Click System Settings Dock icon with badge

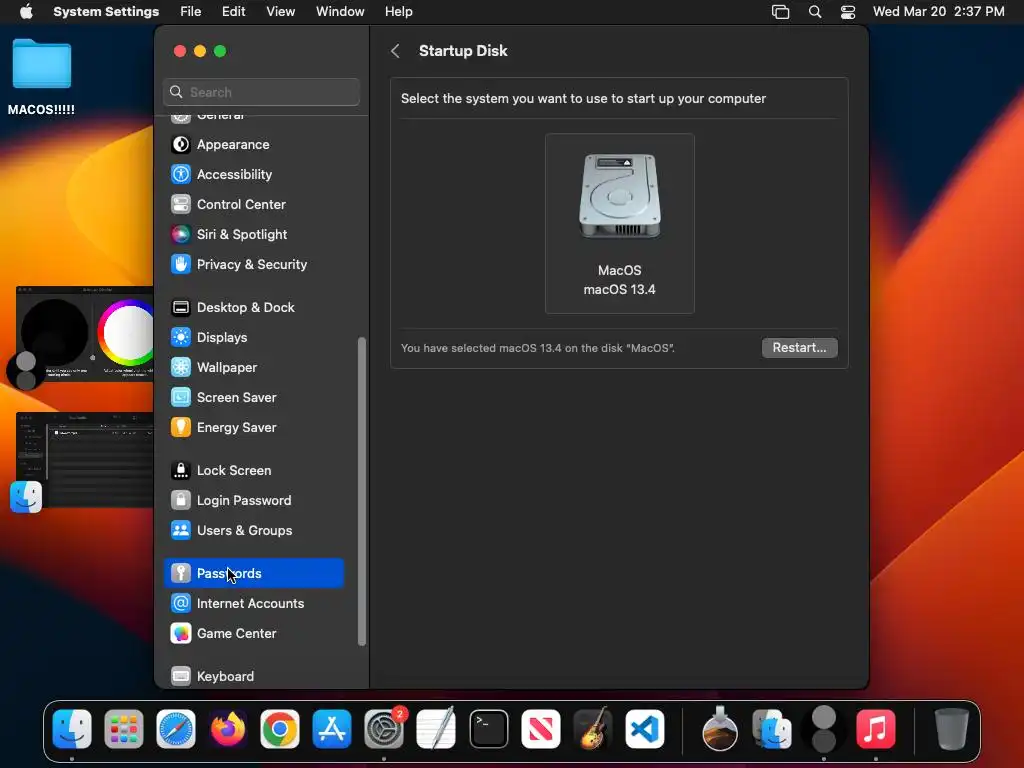click(x=384, y=729)
